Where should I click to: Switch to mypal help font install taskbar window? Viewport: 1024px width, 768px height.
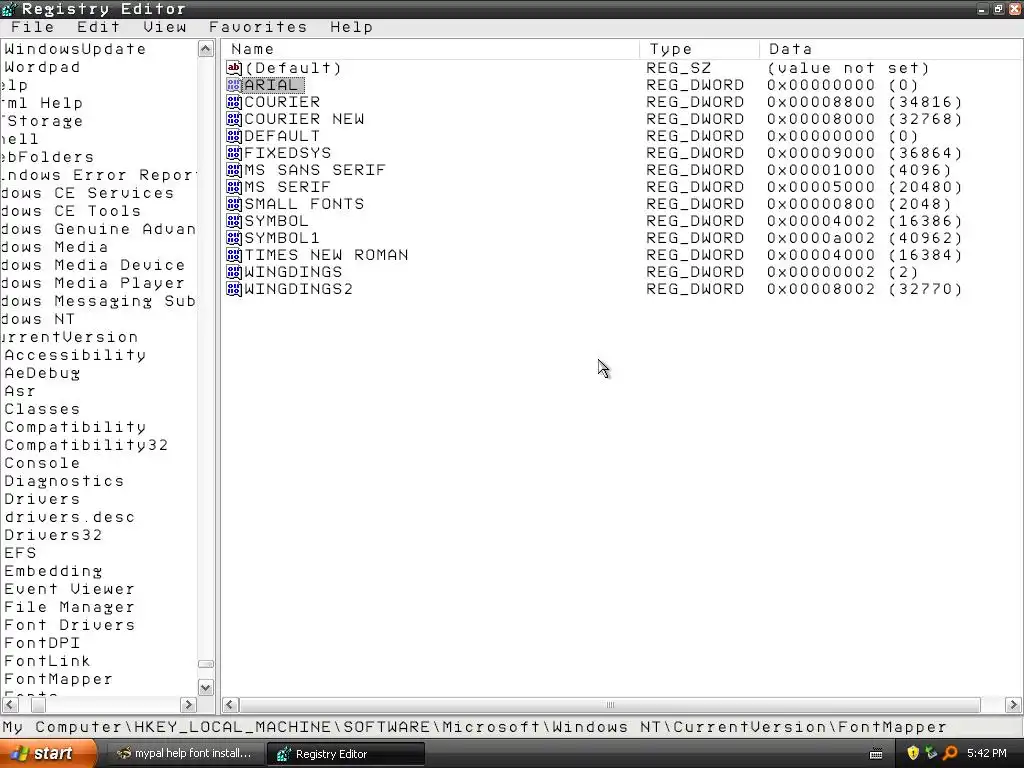pyautogui.click(x=184, y=753)
